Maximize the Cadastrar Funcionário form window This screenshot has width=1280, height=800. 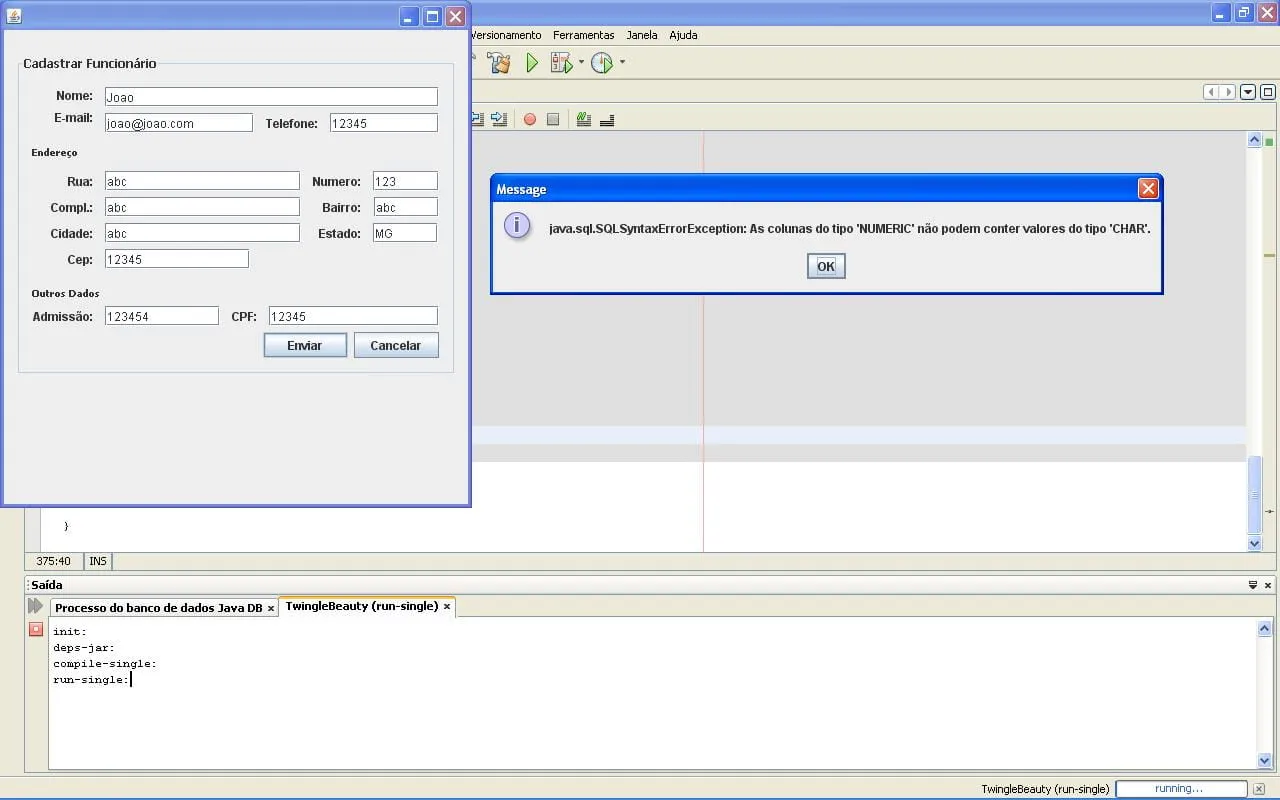coord(432,16)
